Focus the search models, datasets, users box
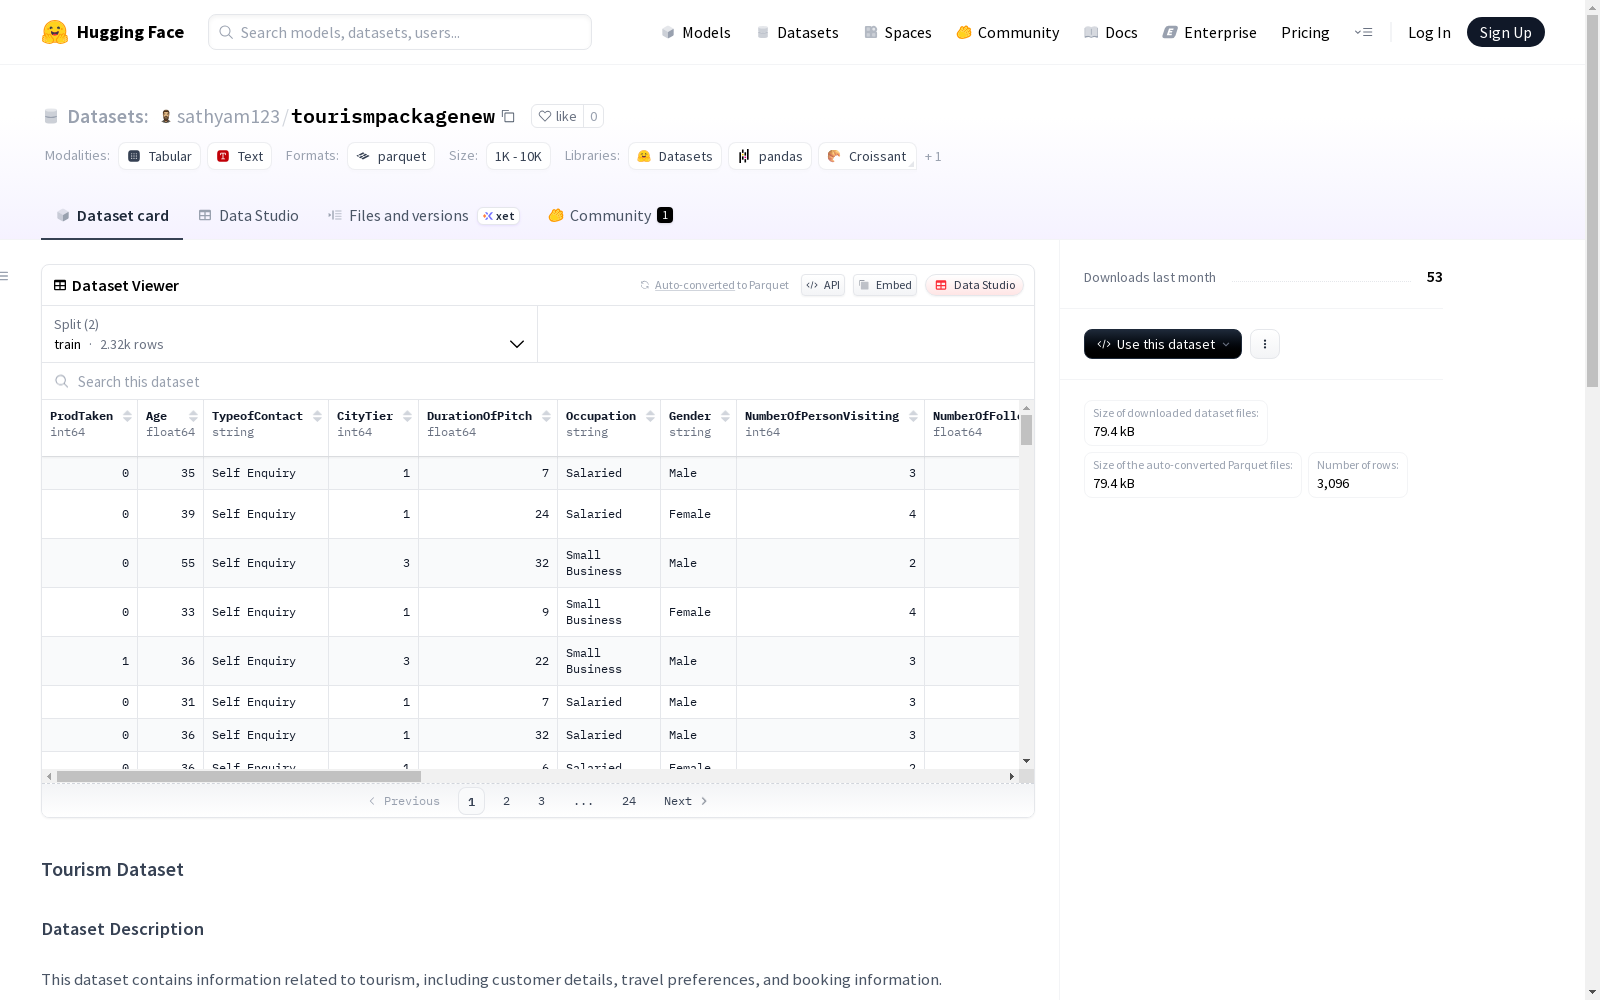Screen dimensions: 1600x1000 tap(400, 32)
